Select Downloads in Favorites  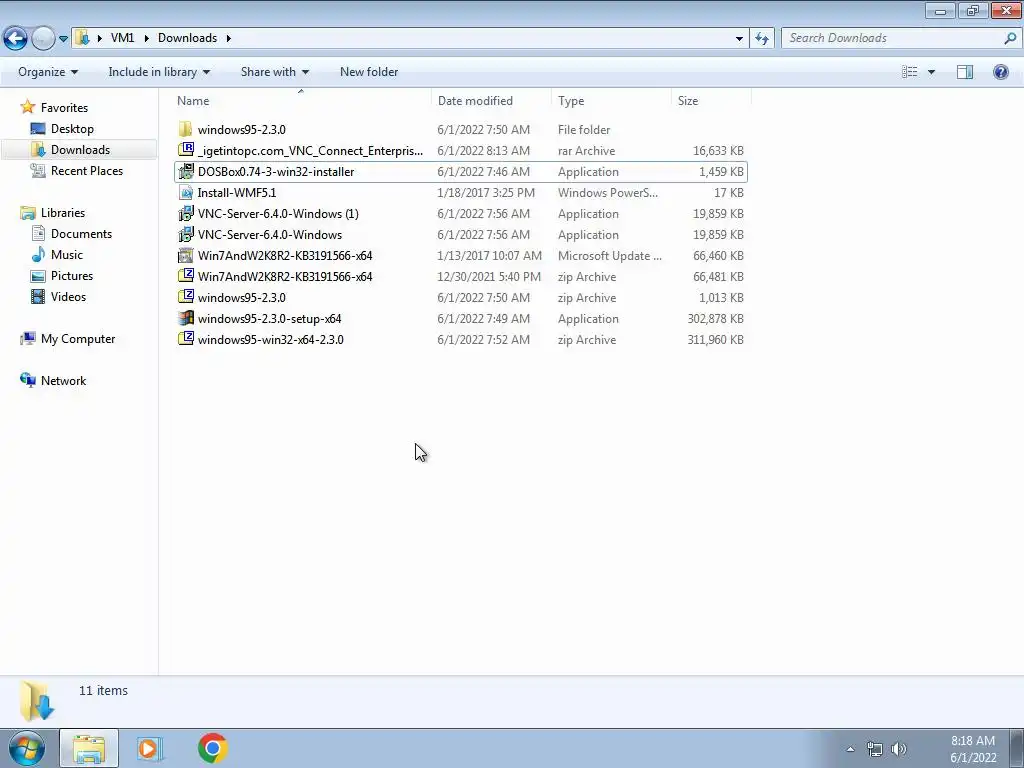pos(80,150)
